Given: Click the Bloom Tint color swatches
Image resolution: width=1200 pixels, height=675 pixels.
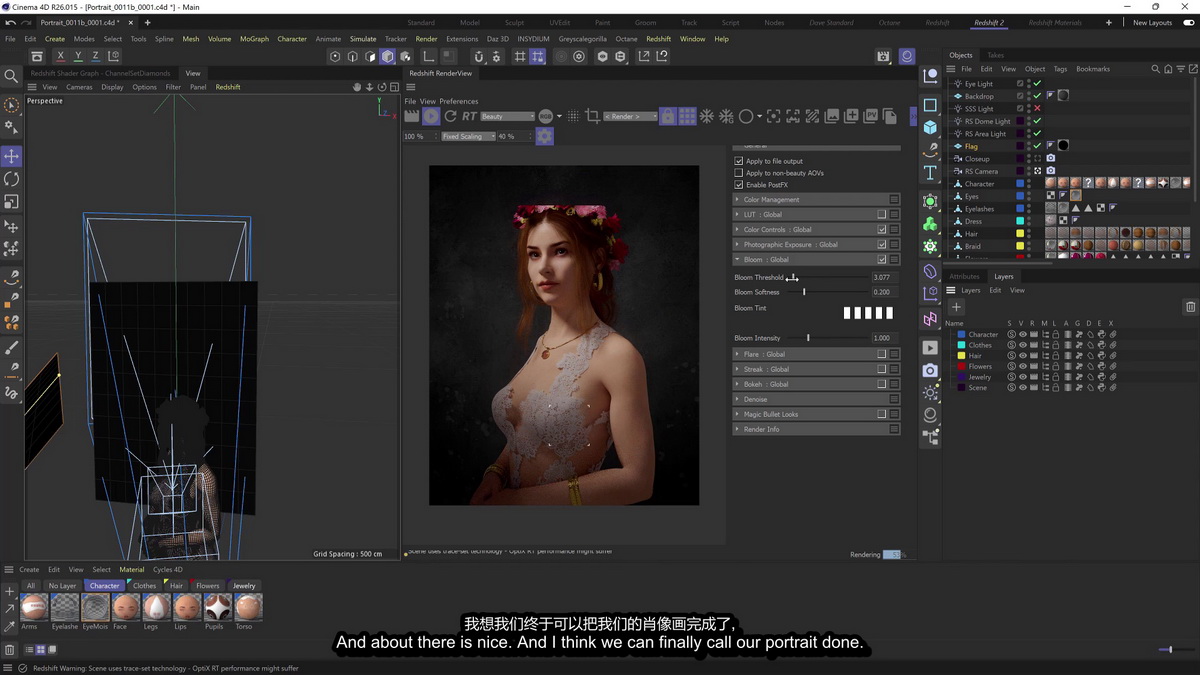Looking at the screenshot, I should (867, 313).
